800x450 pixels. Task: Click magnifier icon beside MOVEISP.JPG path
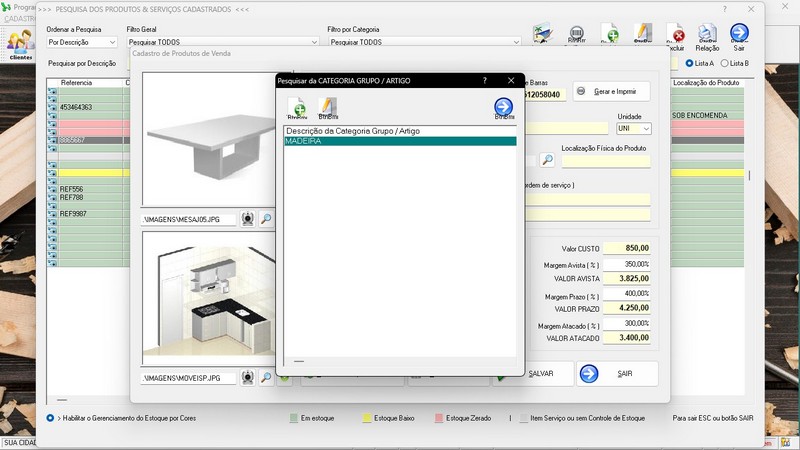[x=266, y=378]
